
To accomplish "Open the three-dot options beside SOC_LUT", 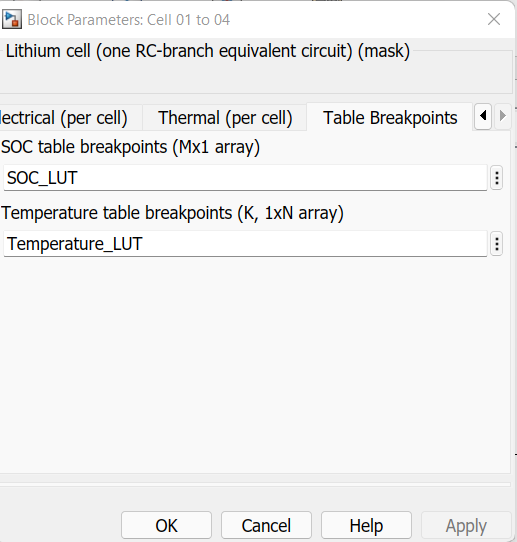I will point(497,178).
